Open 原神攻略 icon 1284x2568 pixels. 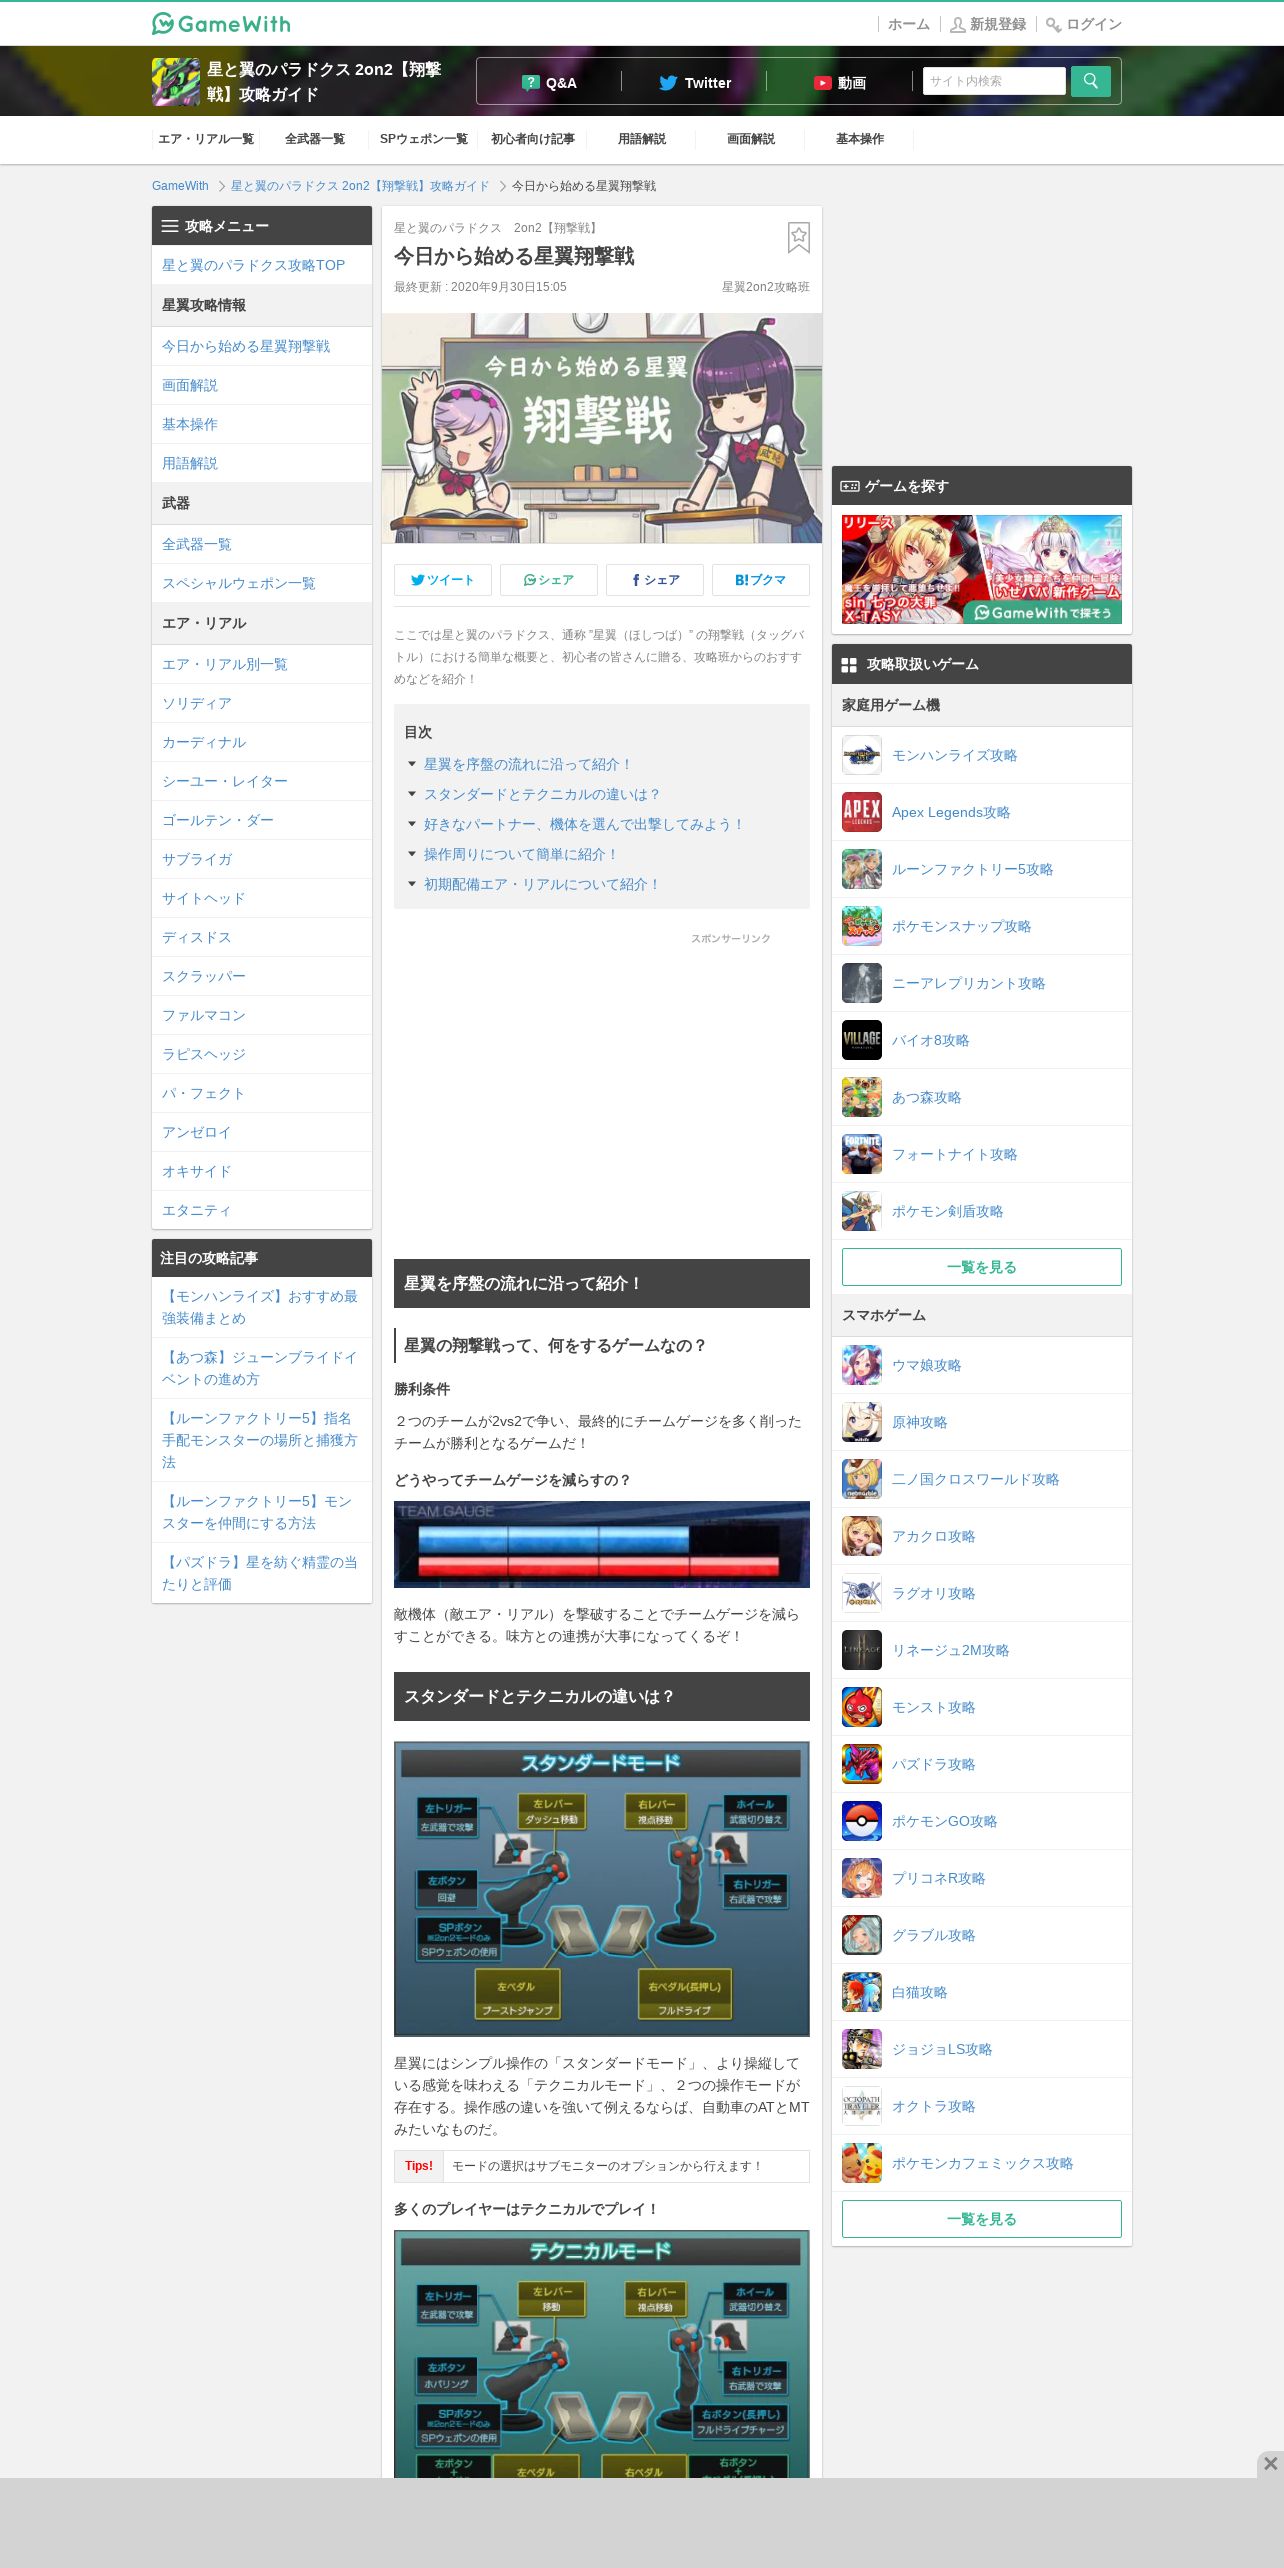862,1422
